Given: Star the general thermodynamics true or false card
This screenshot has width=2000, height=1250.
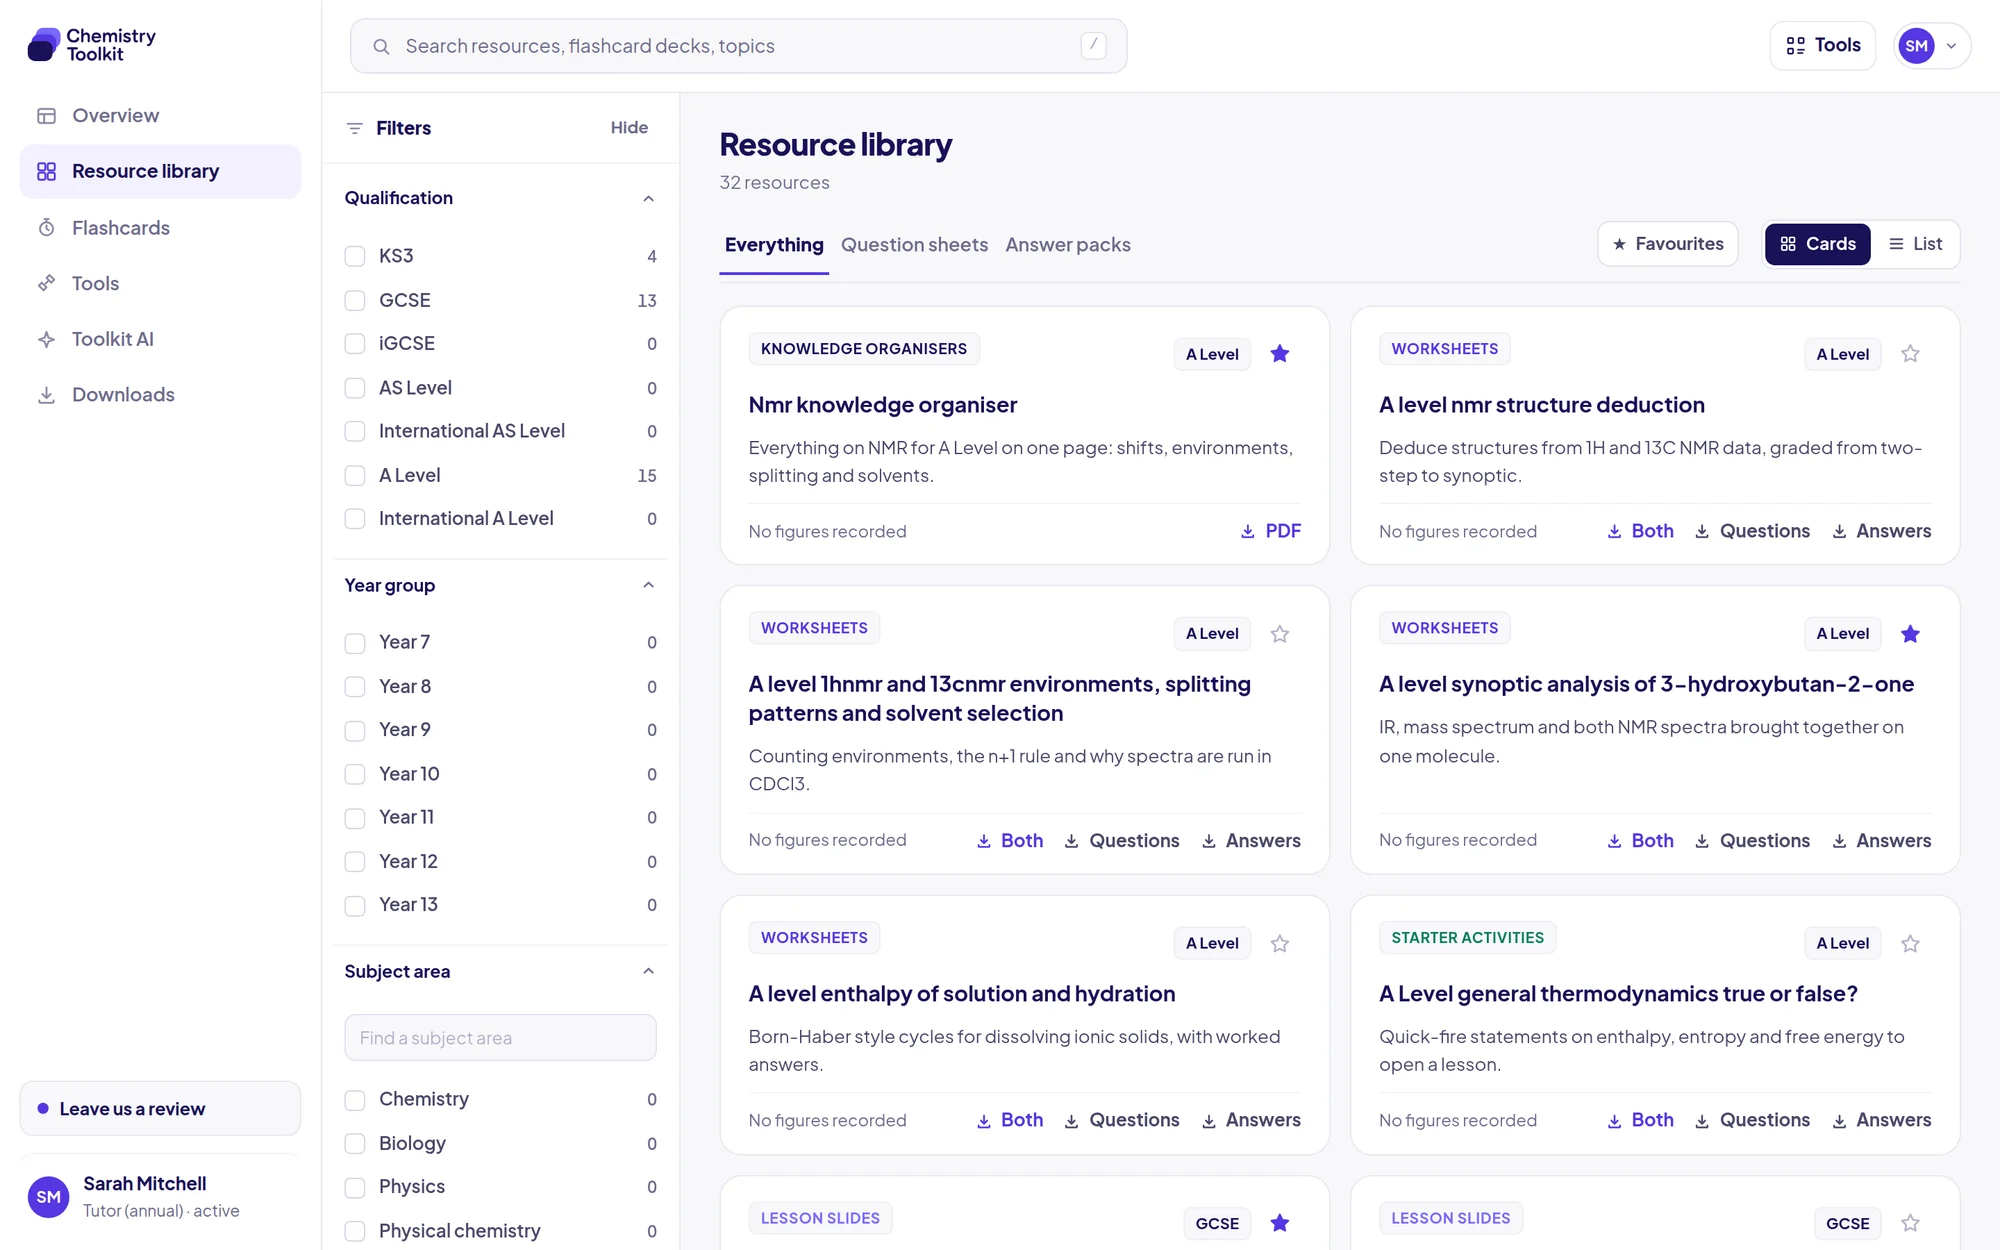Looking at the screenshot, I should point(1910,944).
